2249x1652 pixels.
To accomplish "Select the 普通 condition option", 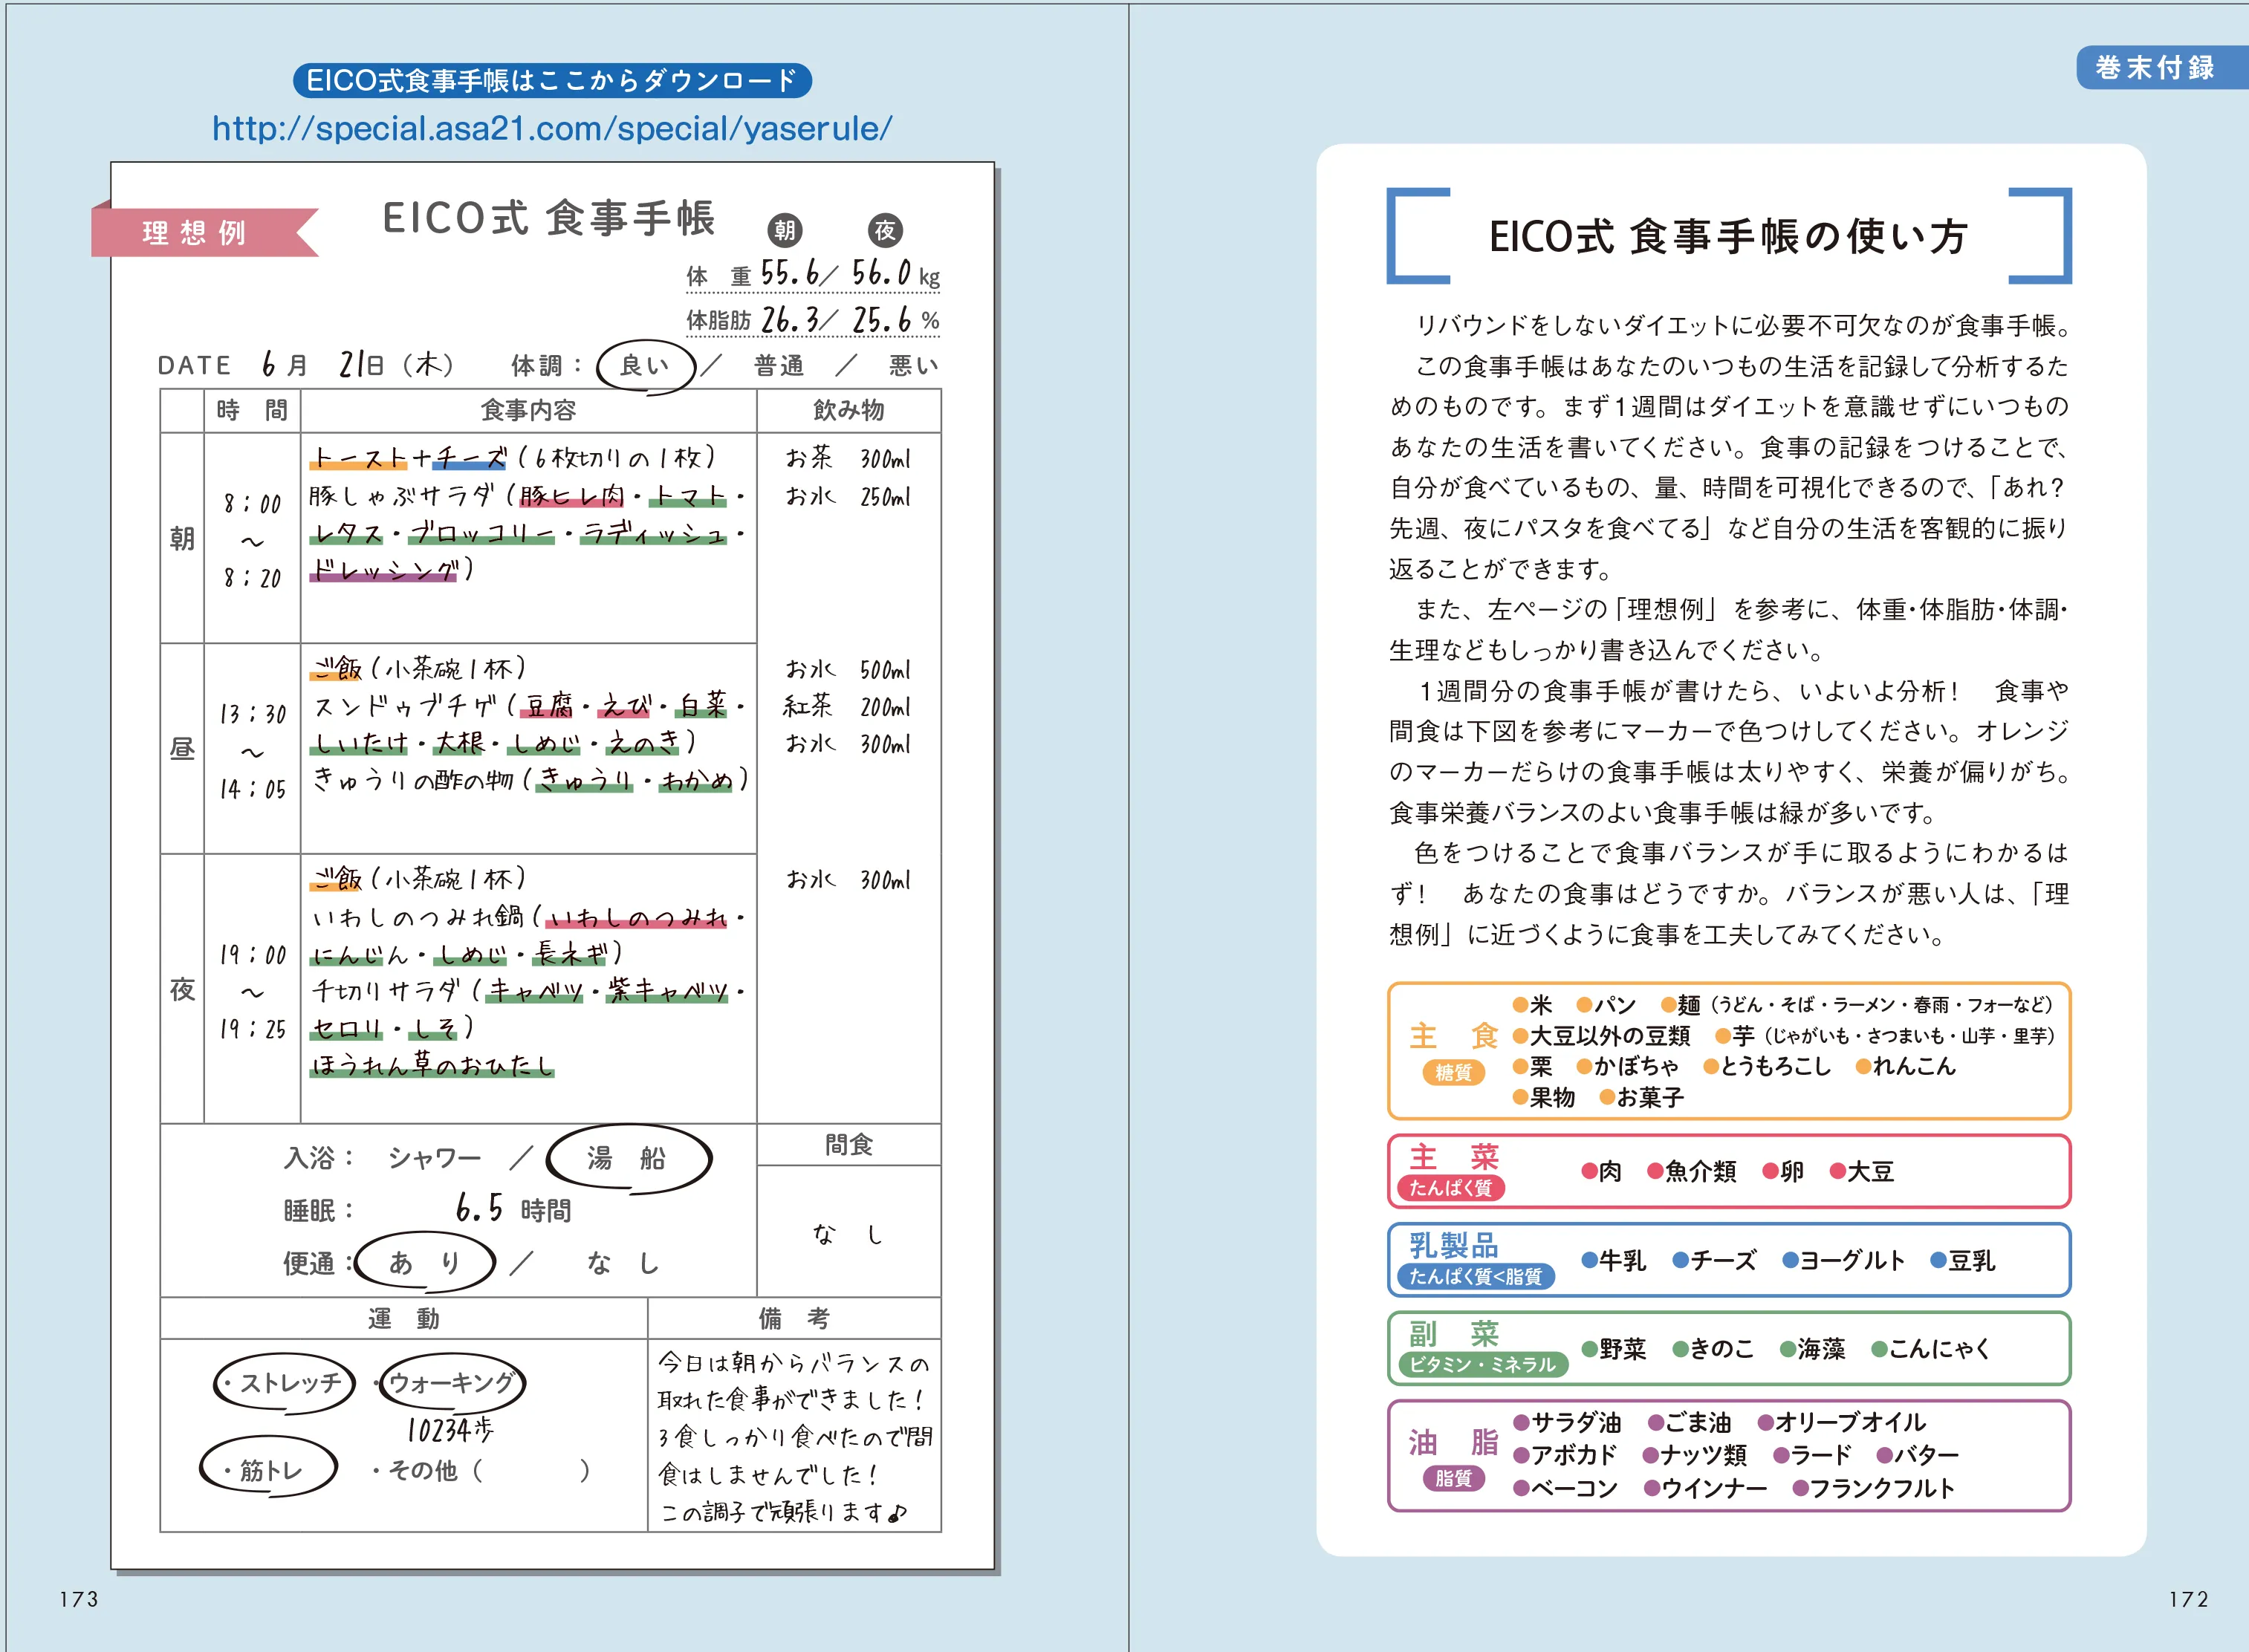I will [779, 366].
